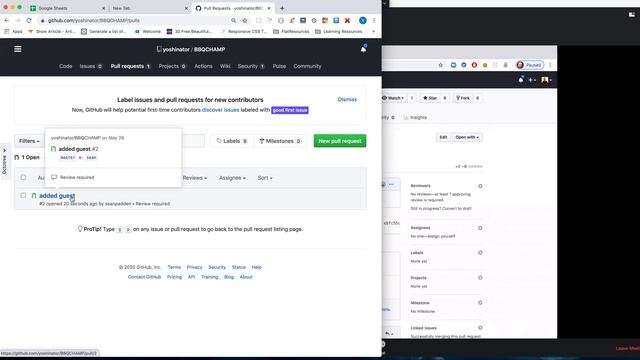This screenshot has height=360, width=640.
Task: Click the red Opera-style extension icon, back window
Action: pyautogui.click(x=474, y=65)
